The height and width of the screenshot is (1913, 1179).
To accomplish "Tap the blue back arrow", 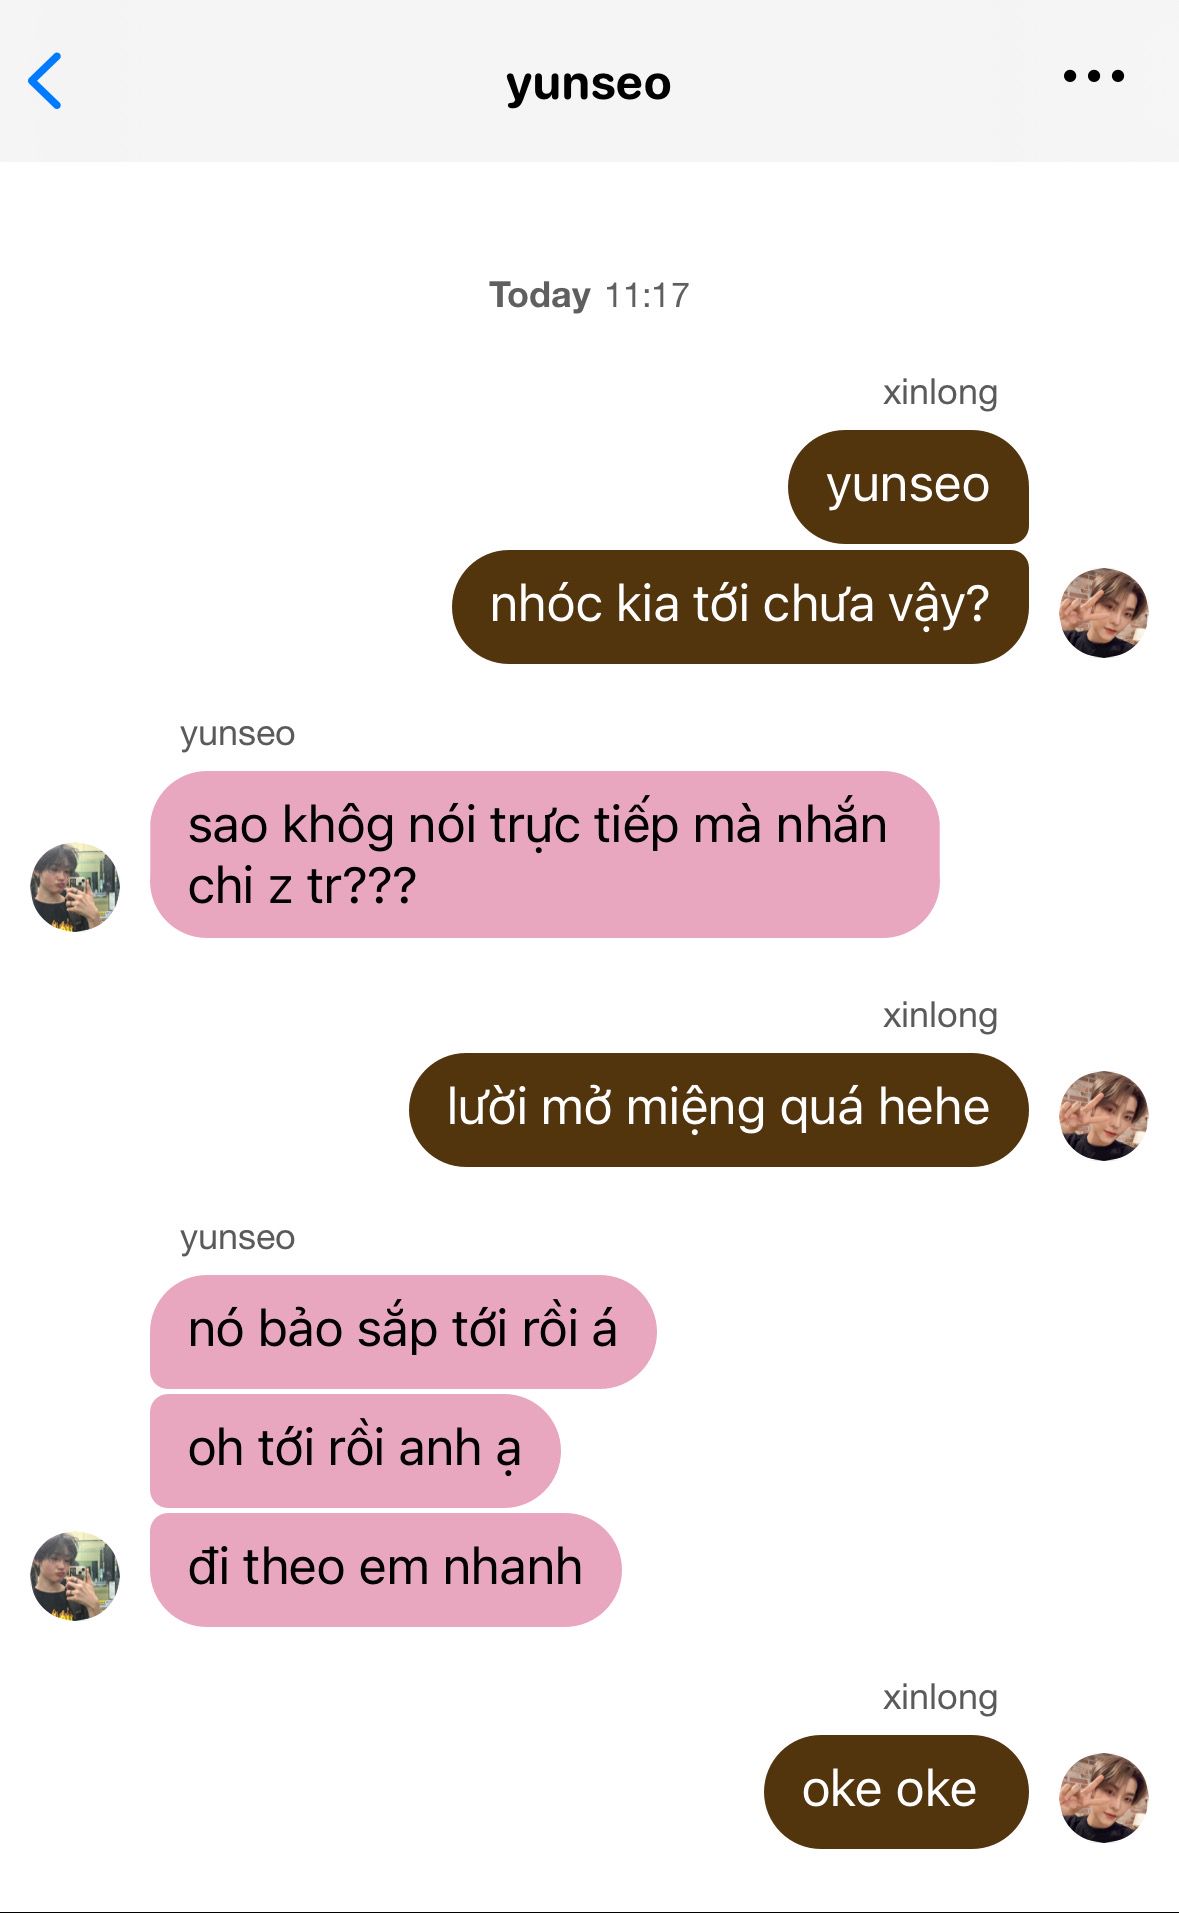I will click(x=45, y=81).
